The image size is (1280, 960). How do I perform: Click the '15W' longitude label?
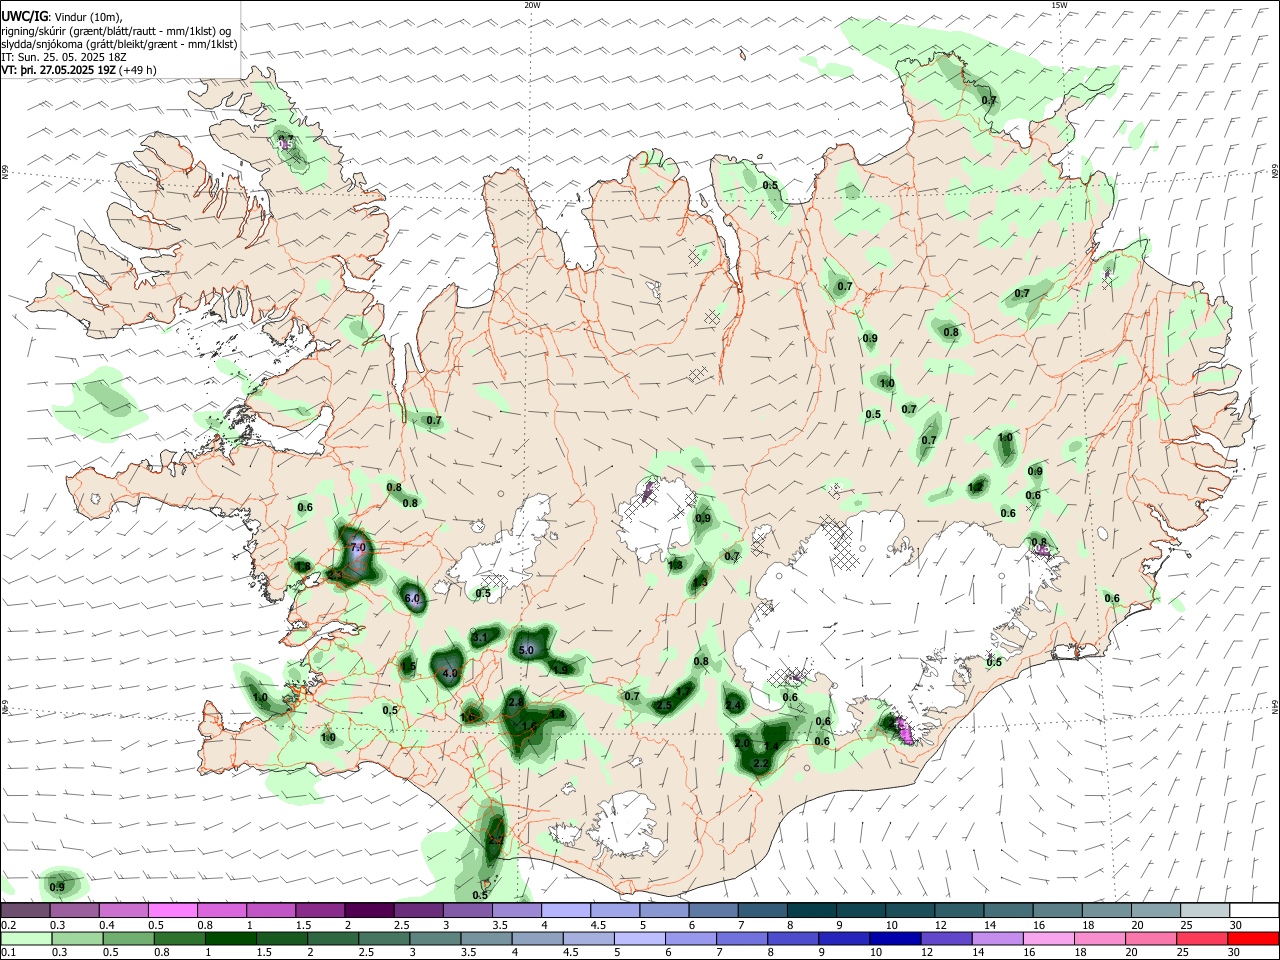[1059, 5]
